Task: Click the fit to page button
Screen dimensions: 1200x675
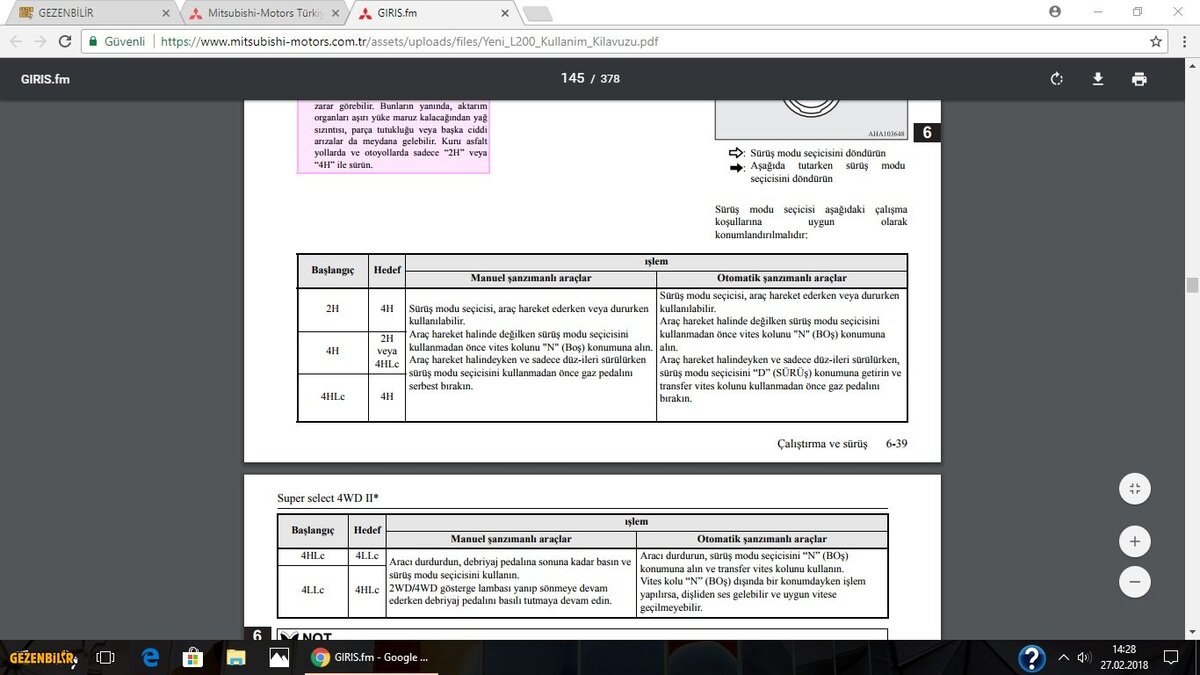Action: [x=1134, y=489]
